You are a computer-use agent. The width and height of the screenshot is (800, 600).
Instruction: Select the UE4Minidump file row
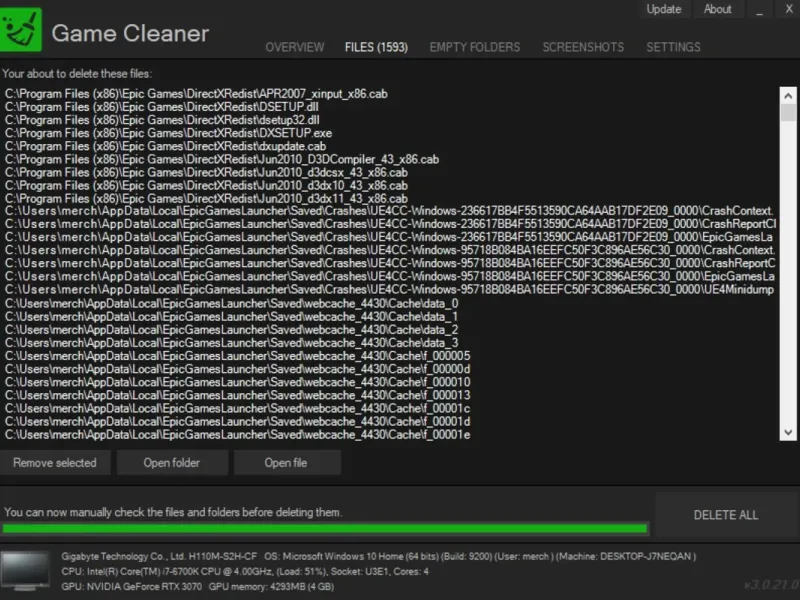point(391,290)
